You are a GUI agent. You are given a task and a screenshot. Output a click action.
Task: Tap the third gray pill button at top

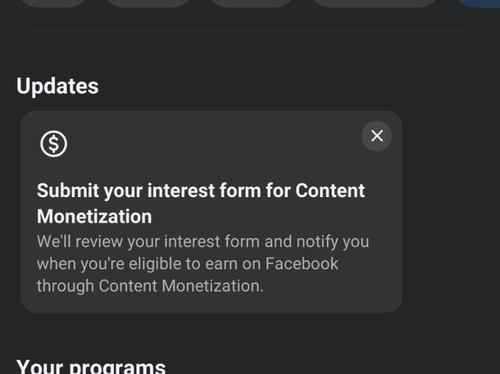coord(252,3)
